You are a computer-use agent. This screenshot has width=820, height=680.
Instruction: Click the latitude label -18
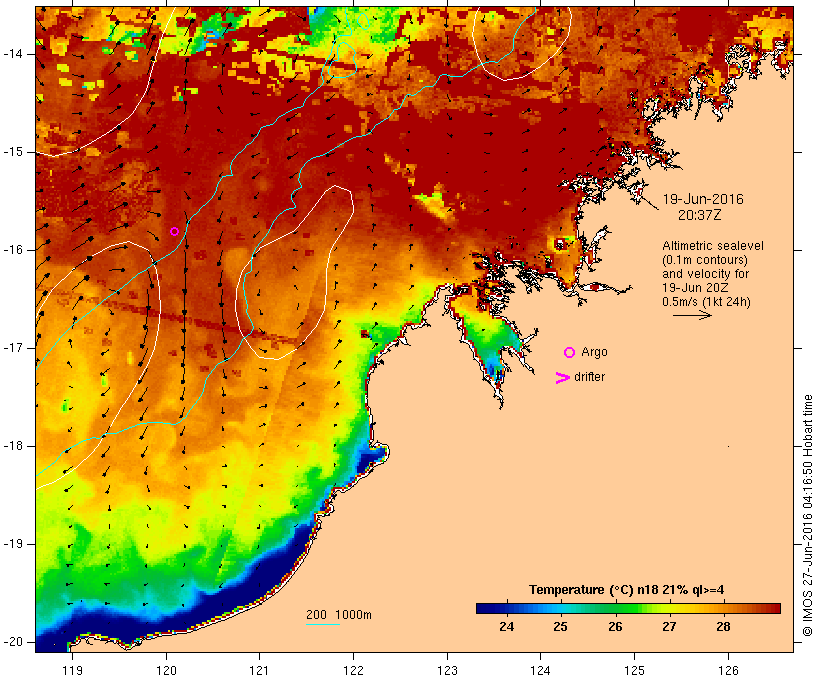click(x=13, y=446)
